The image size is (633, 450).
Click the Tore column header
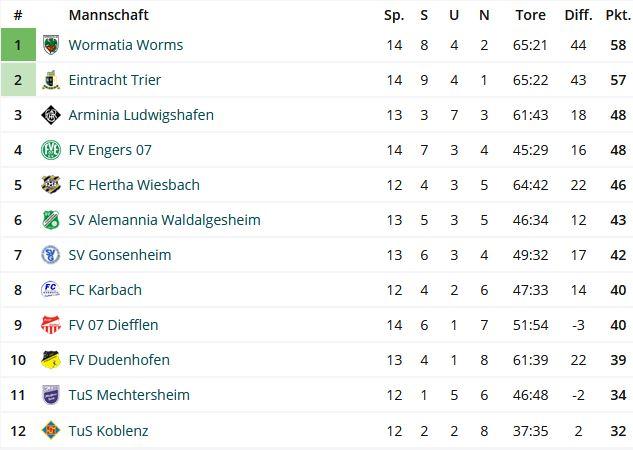530,15
